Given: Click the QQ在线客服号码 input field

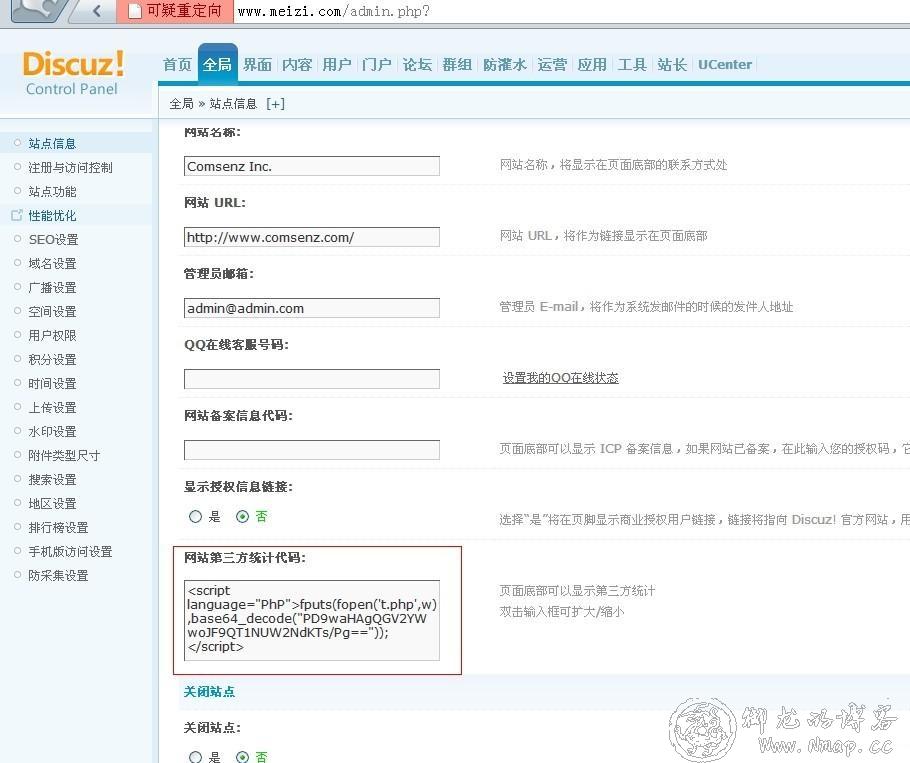Looking at the screenshot, I should pos(312,379).
